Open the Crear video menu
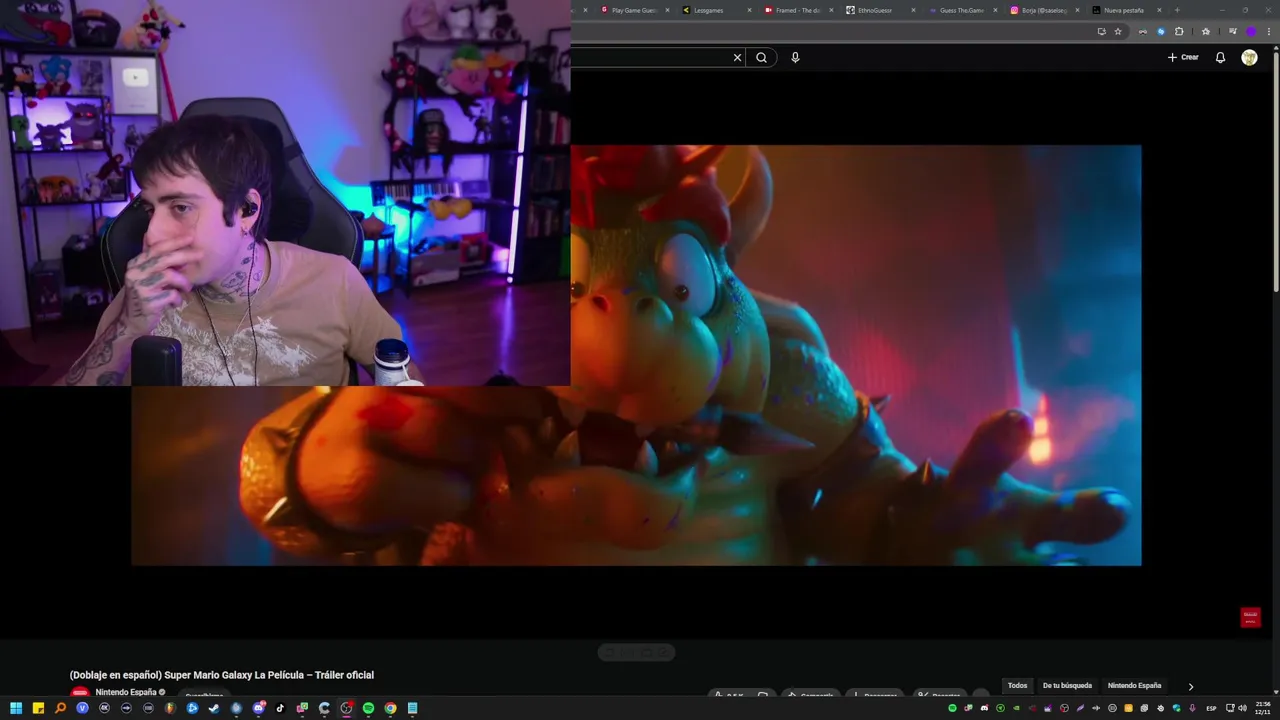The image size is (1280, 720). (x=1183, y=57)
